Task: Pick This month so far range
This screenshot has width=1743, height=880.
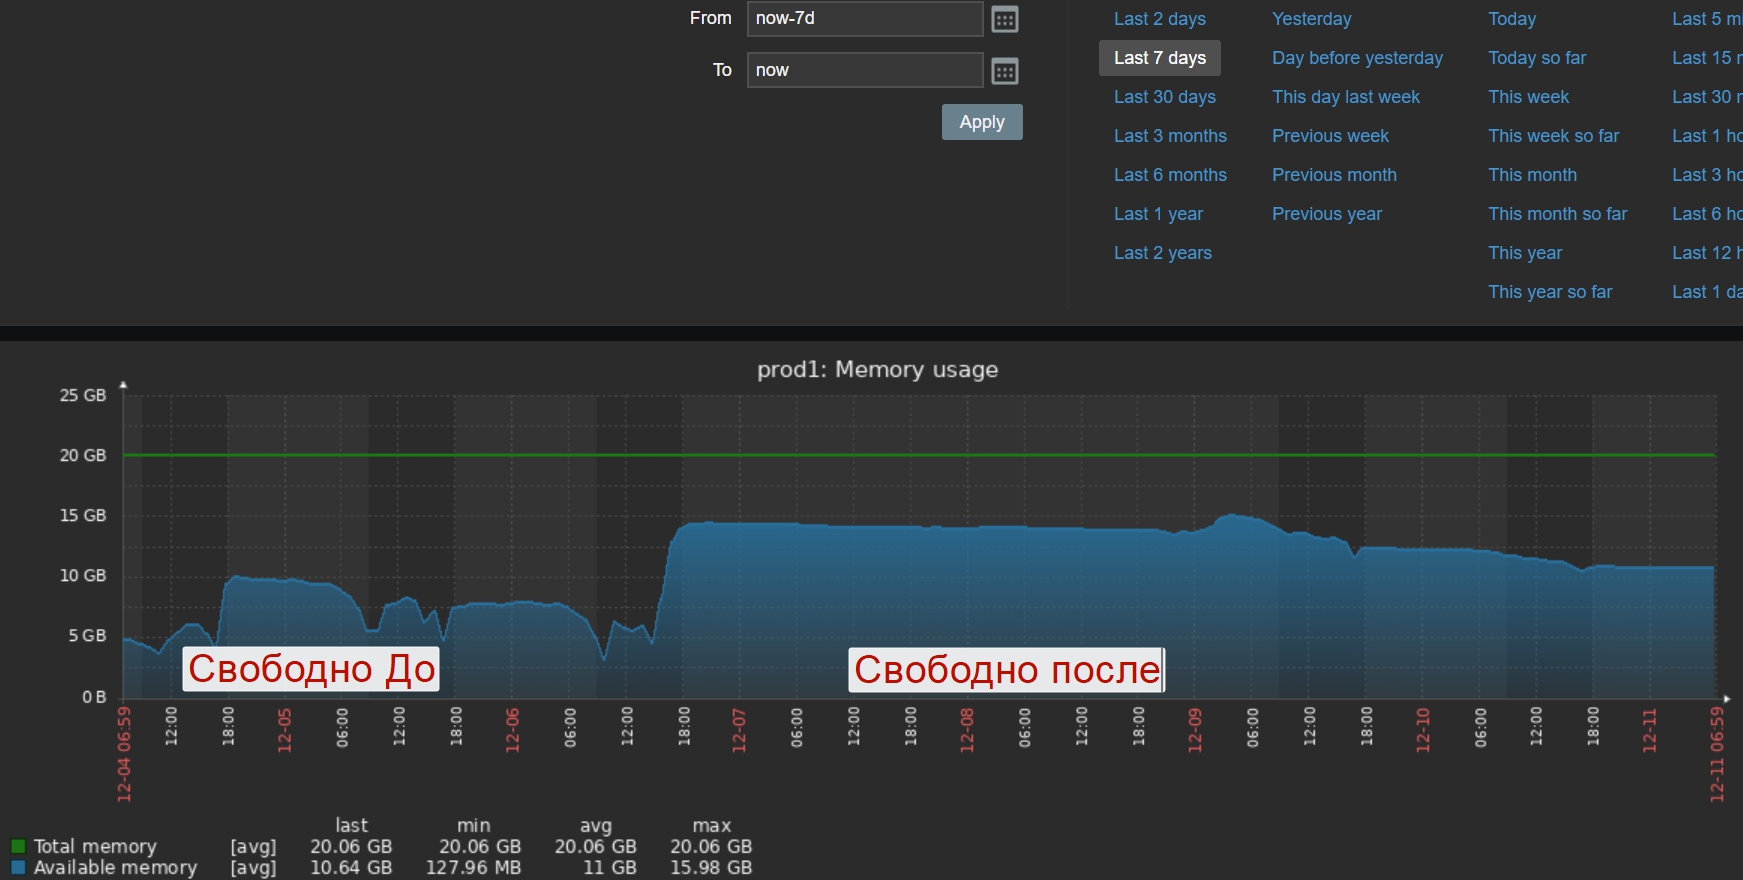Action: (x=1557, y=214)
